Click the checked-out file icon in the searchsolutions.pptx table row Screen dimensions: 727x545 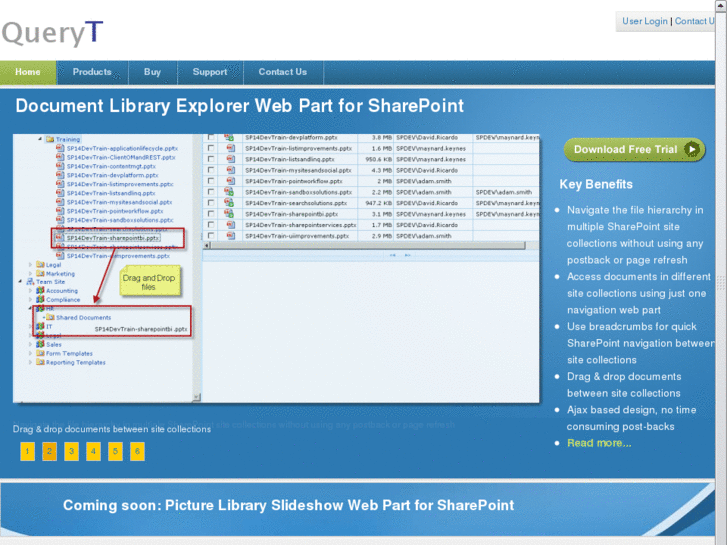click(x=229, y=203)
